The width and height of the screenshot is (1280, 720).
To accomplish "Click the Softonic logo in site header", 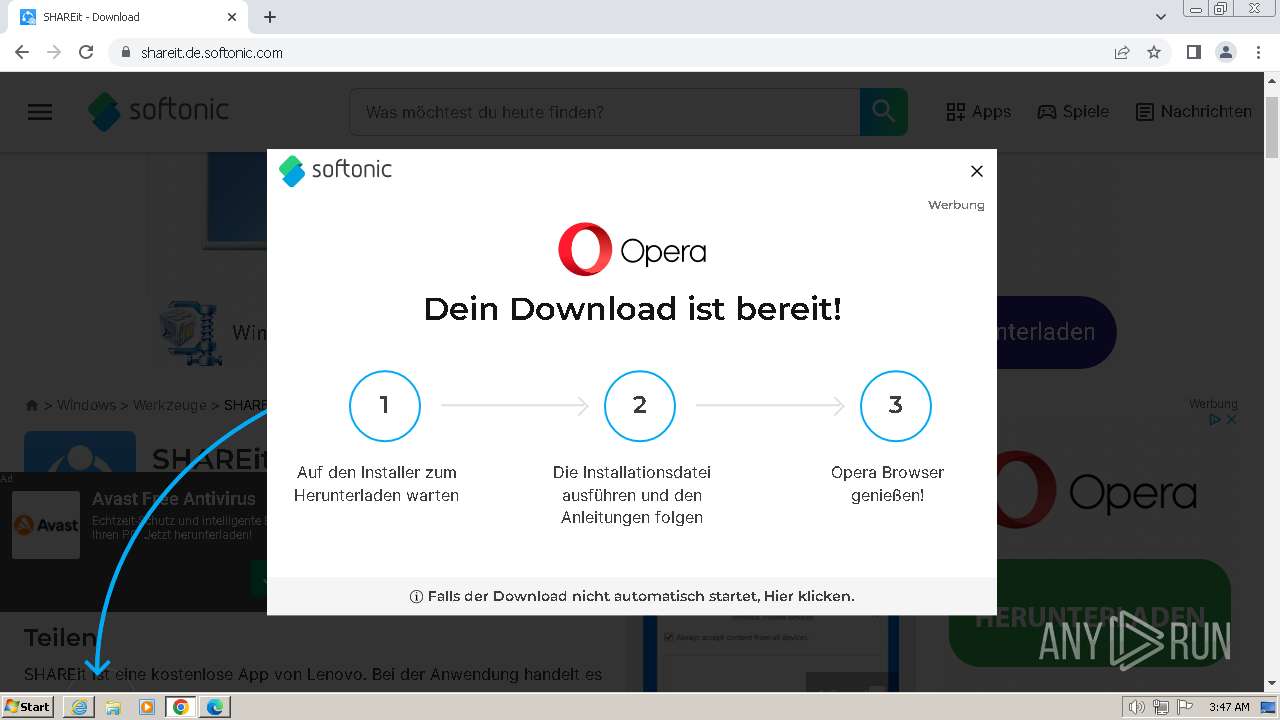I will tap(158, 111).
